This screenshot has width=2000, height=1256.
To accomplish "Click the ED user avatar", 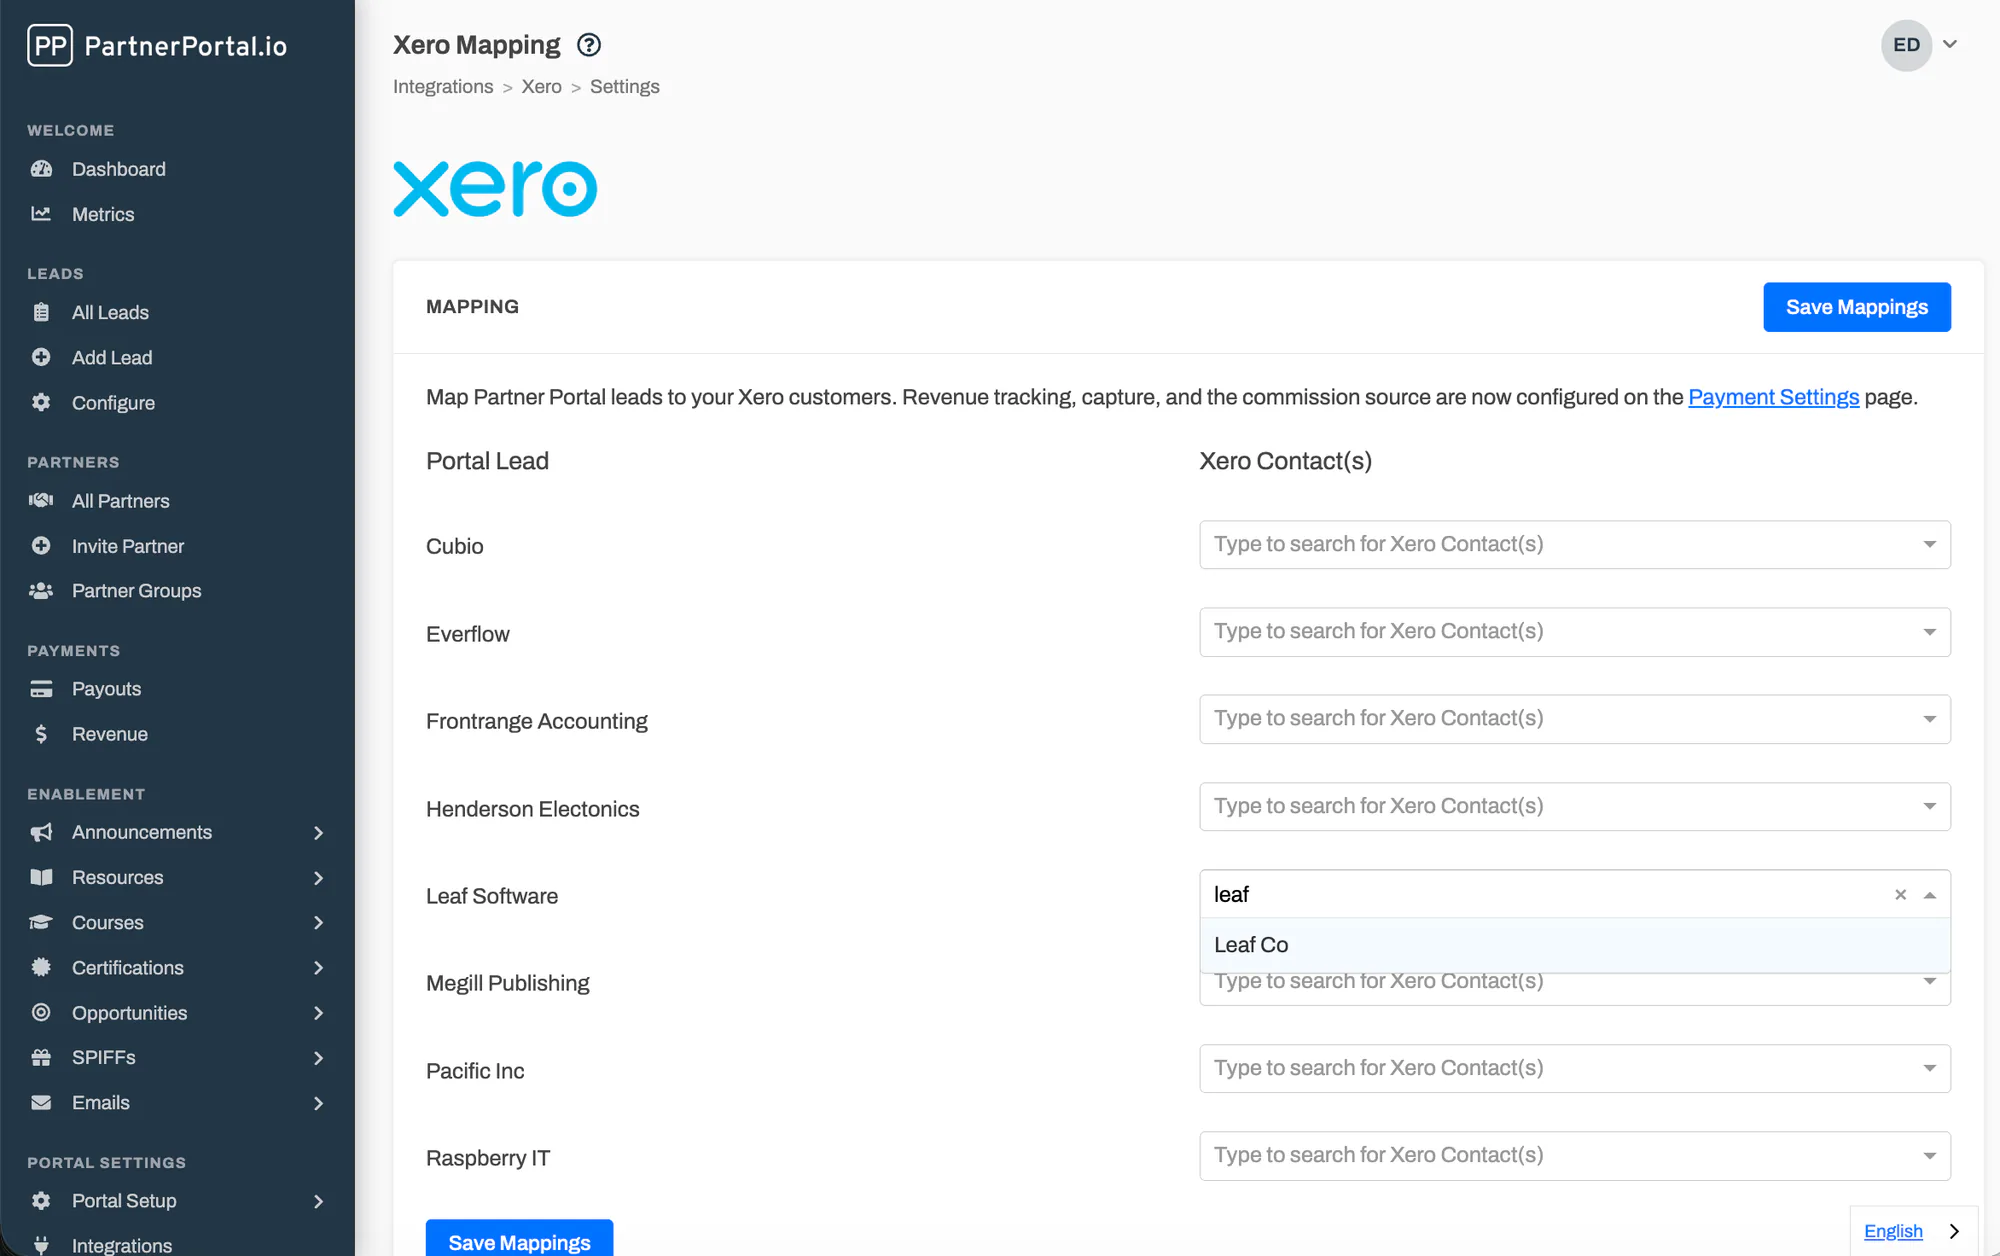I will [x=1906, y=45].
